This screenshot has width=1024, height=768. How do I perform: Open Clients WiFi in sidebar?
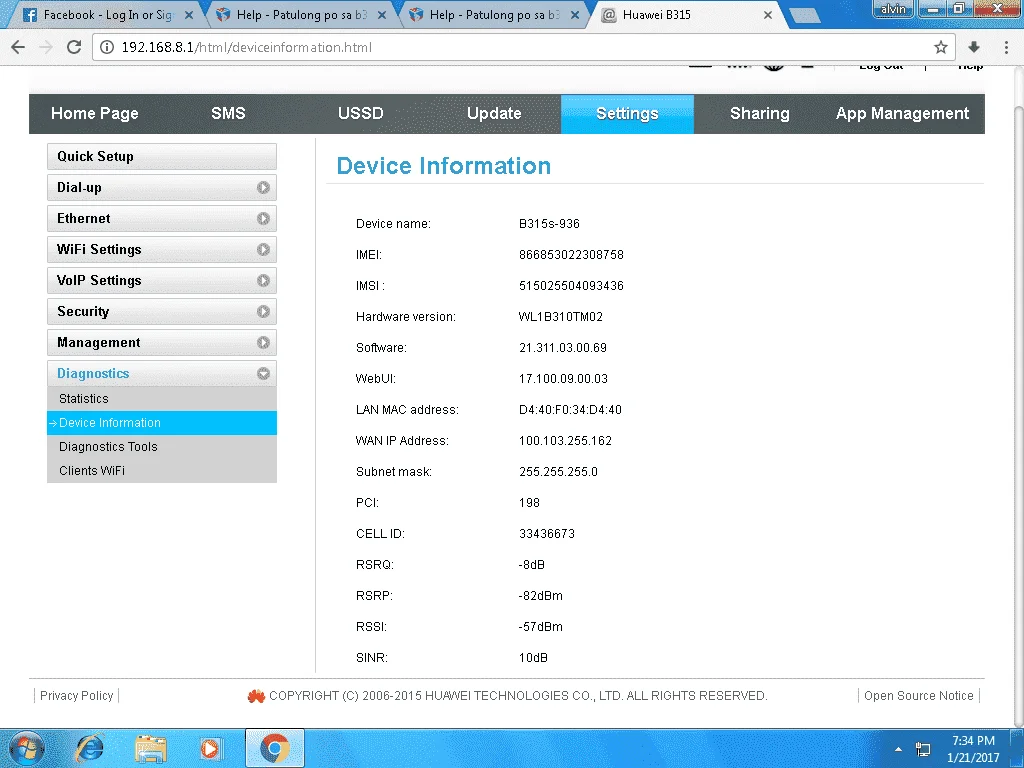[162, 471]
